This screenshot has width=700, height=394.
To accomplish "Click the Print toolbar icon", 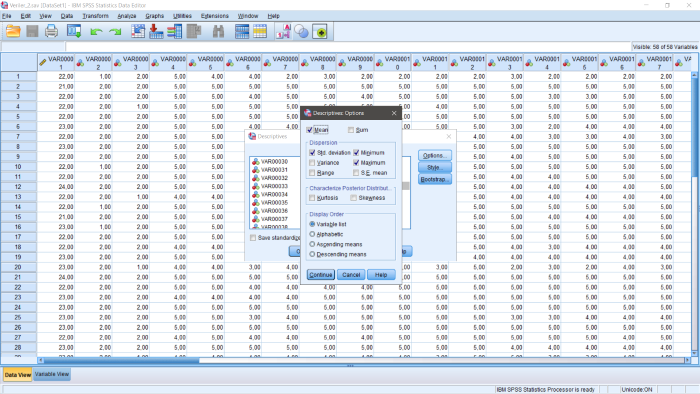I will coord(51,31).
